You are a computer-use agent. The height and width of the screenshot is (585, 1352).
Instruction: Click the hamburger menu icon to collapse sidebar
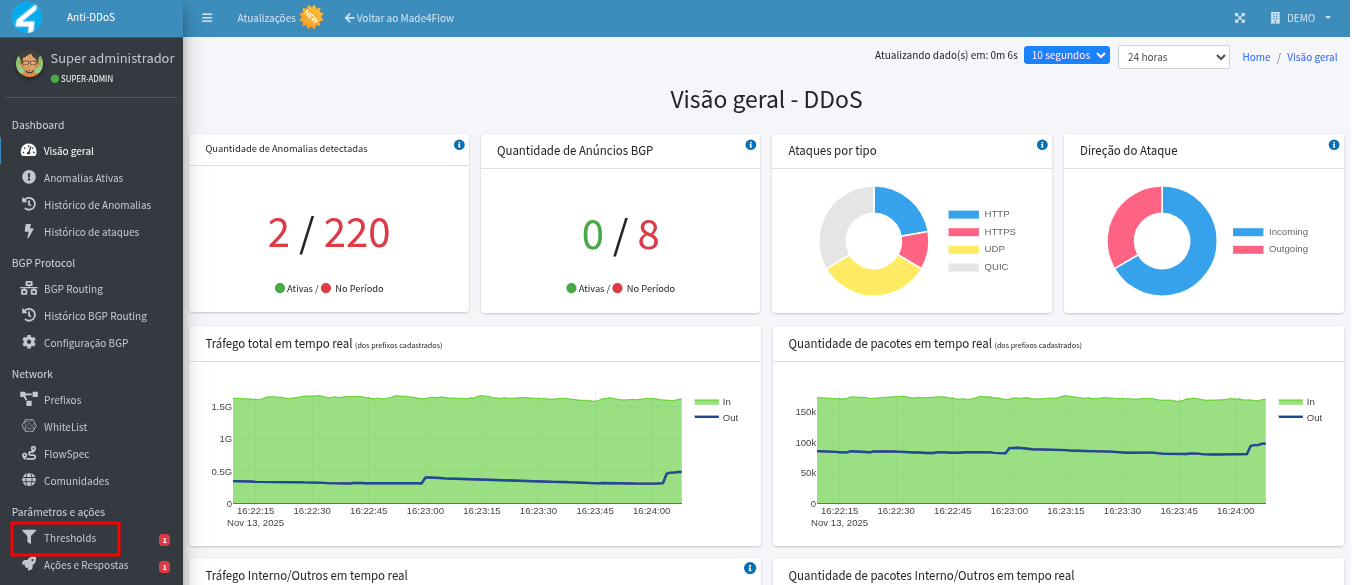pos(207,18)
